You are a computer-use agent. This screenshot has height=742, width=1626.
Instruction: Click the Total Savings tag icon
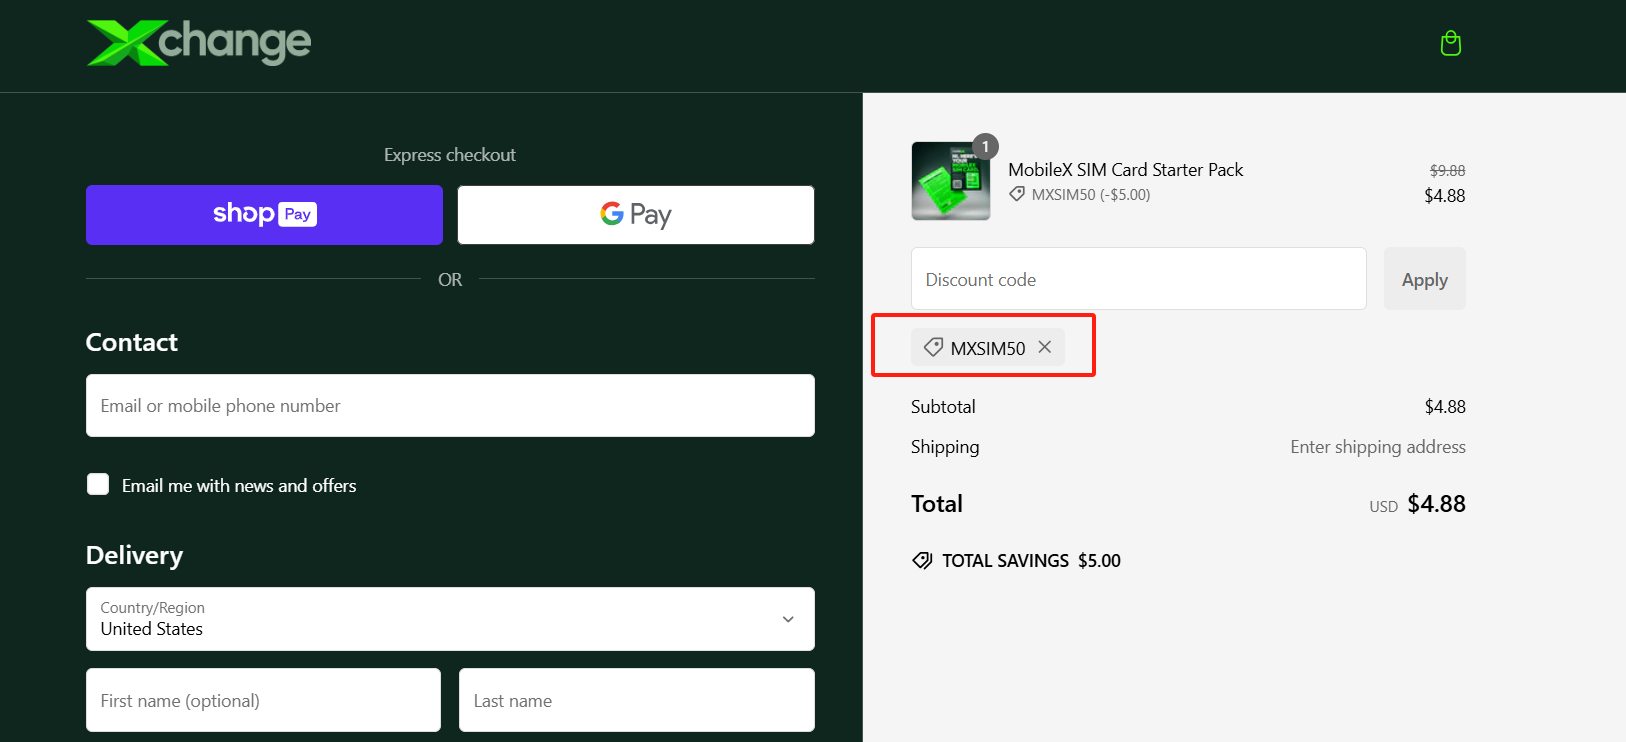pos(922,560)
